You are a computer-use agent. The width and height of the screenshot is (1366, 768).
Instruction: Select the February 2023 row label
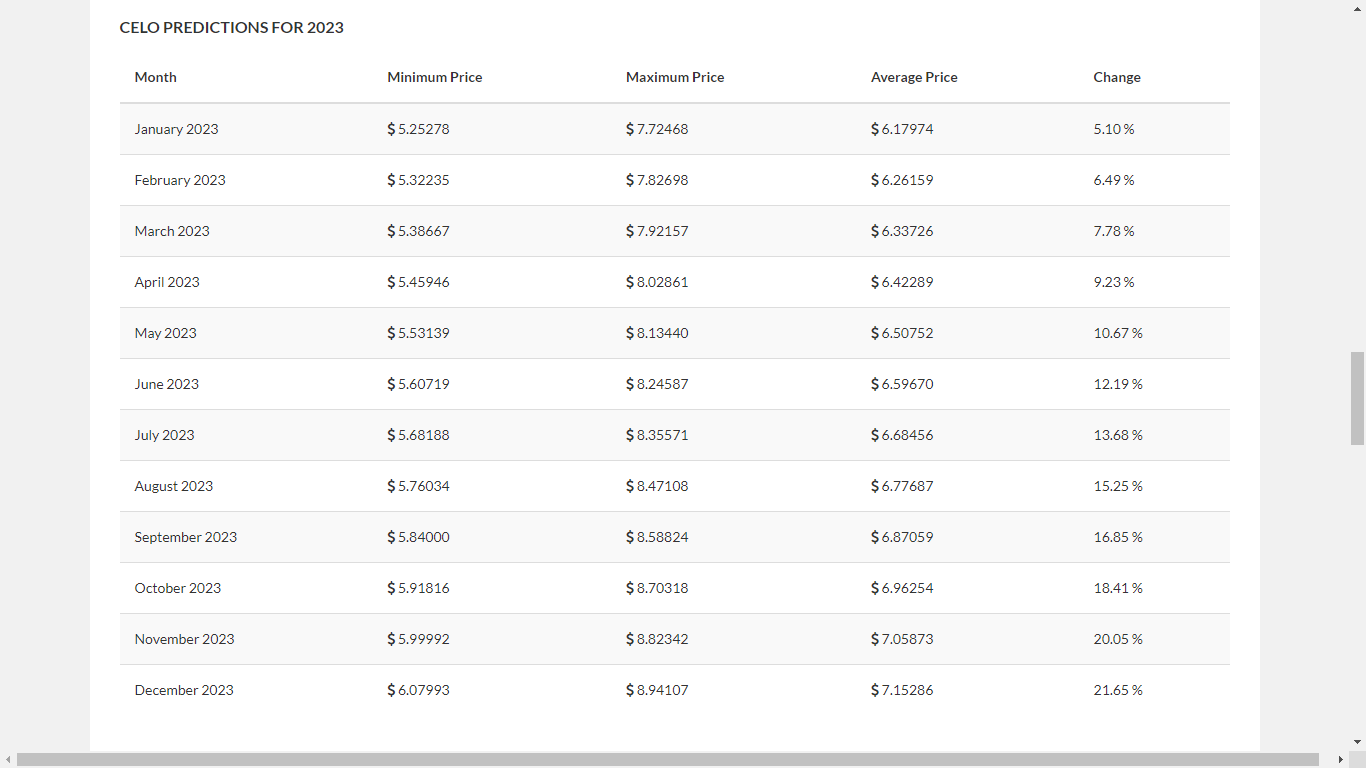point(180,180)
